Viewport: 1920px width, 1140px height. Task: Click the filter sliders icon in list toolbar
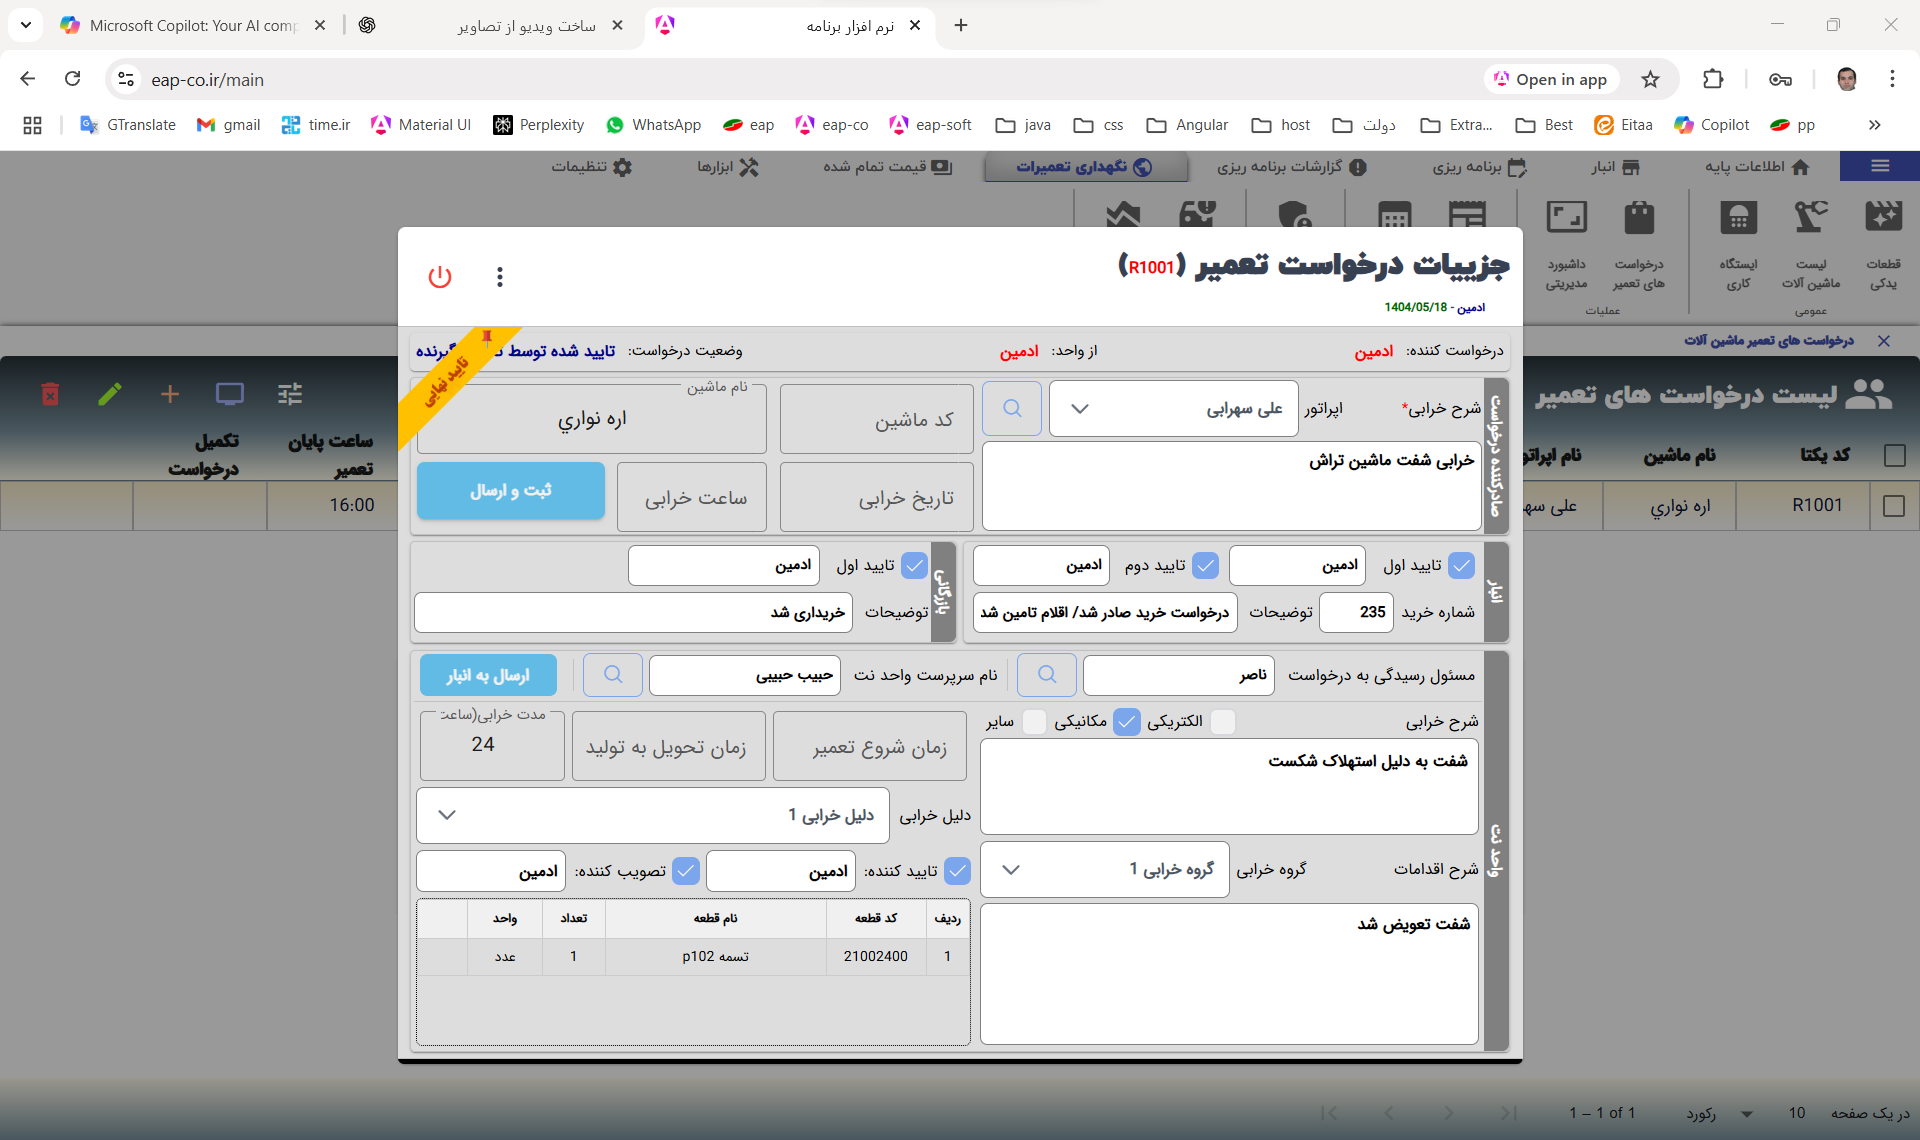[x=290, y=394]
